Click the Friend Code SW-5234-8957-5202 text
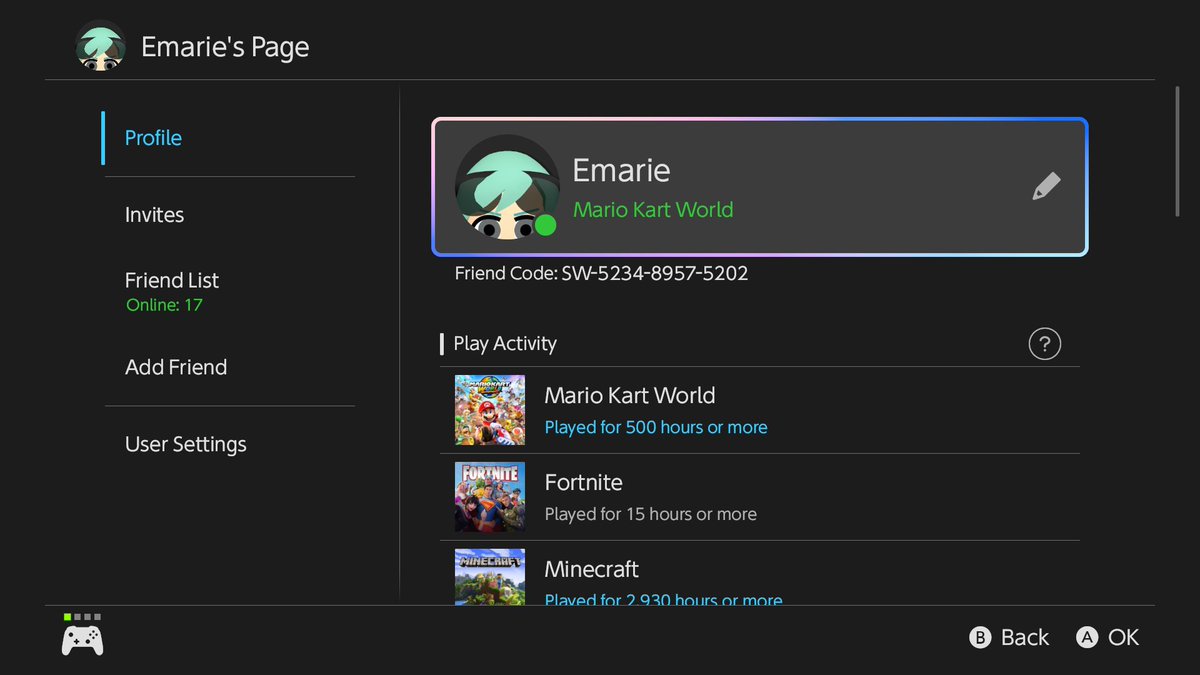Screen dimensions: 1200x675 coord(601,273)
